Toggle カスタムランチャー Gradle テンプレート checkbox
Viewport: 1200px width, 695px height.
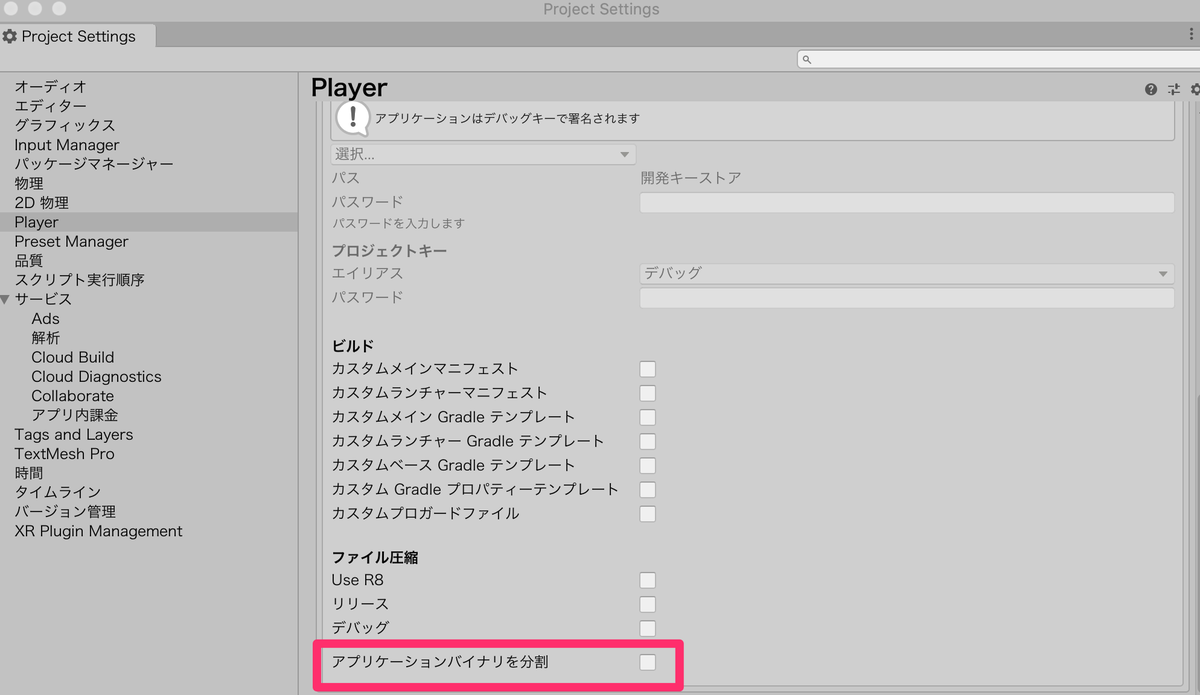[x=648, y=441]
